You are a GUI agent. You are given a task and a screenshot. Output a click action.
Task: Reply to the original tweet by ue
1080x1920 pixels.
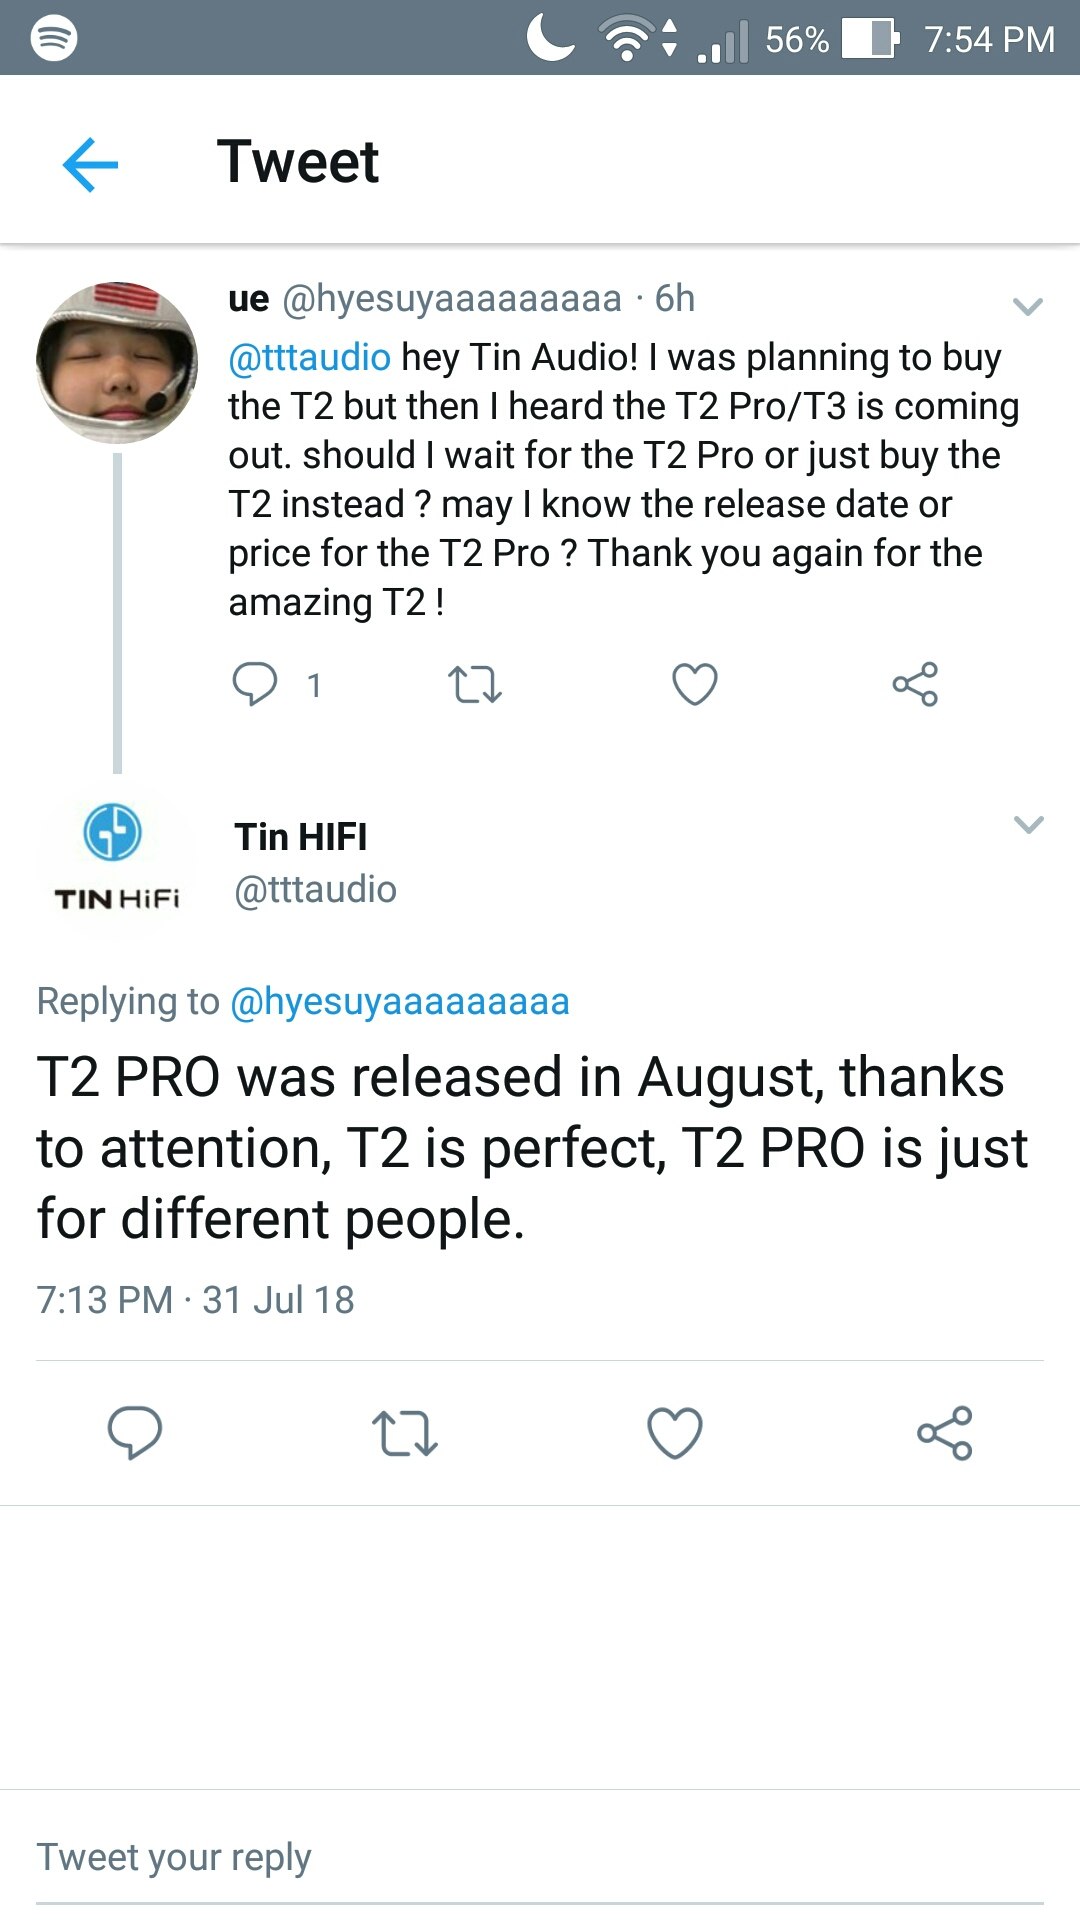[x=255, y=685]
